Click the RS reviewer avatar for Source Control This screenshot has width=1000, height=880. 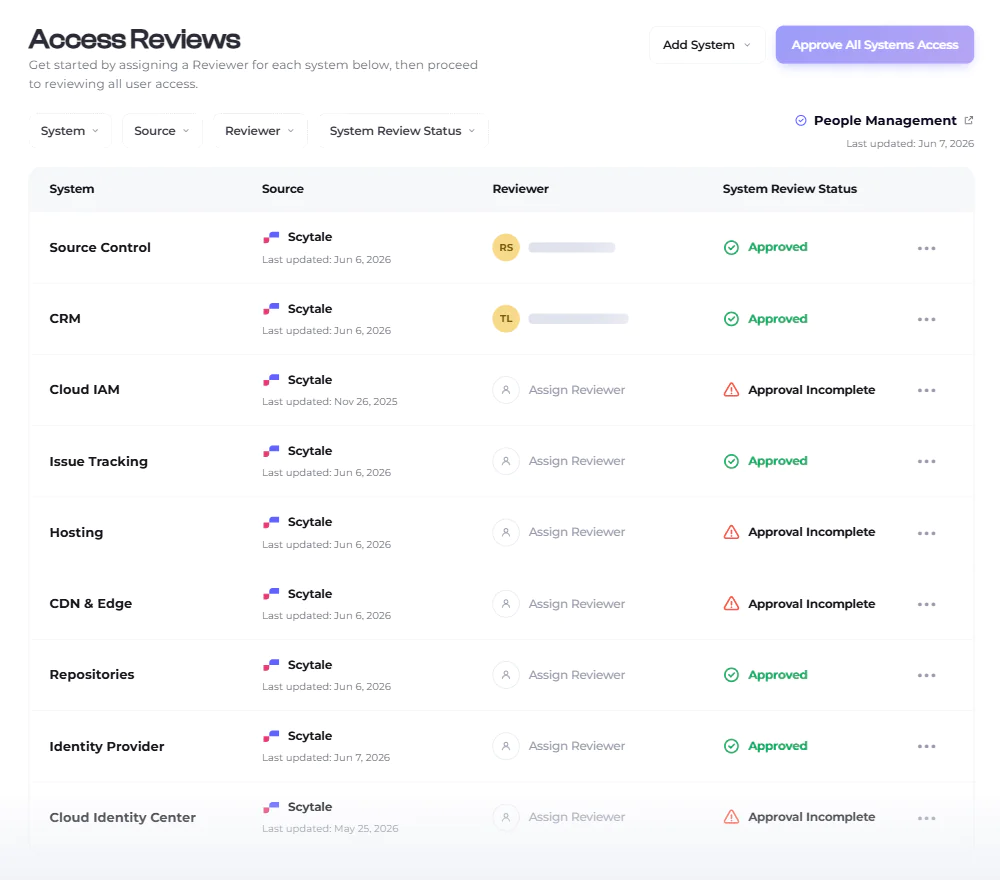click(x=506, y=247)
